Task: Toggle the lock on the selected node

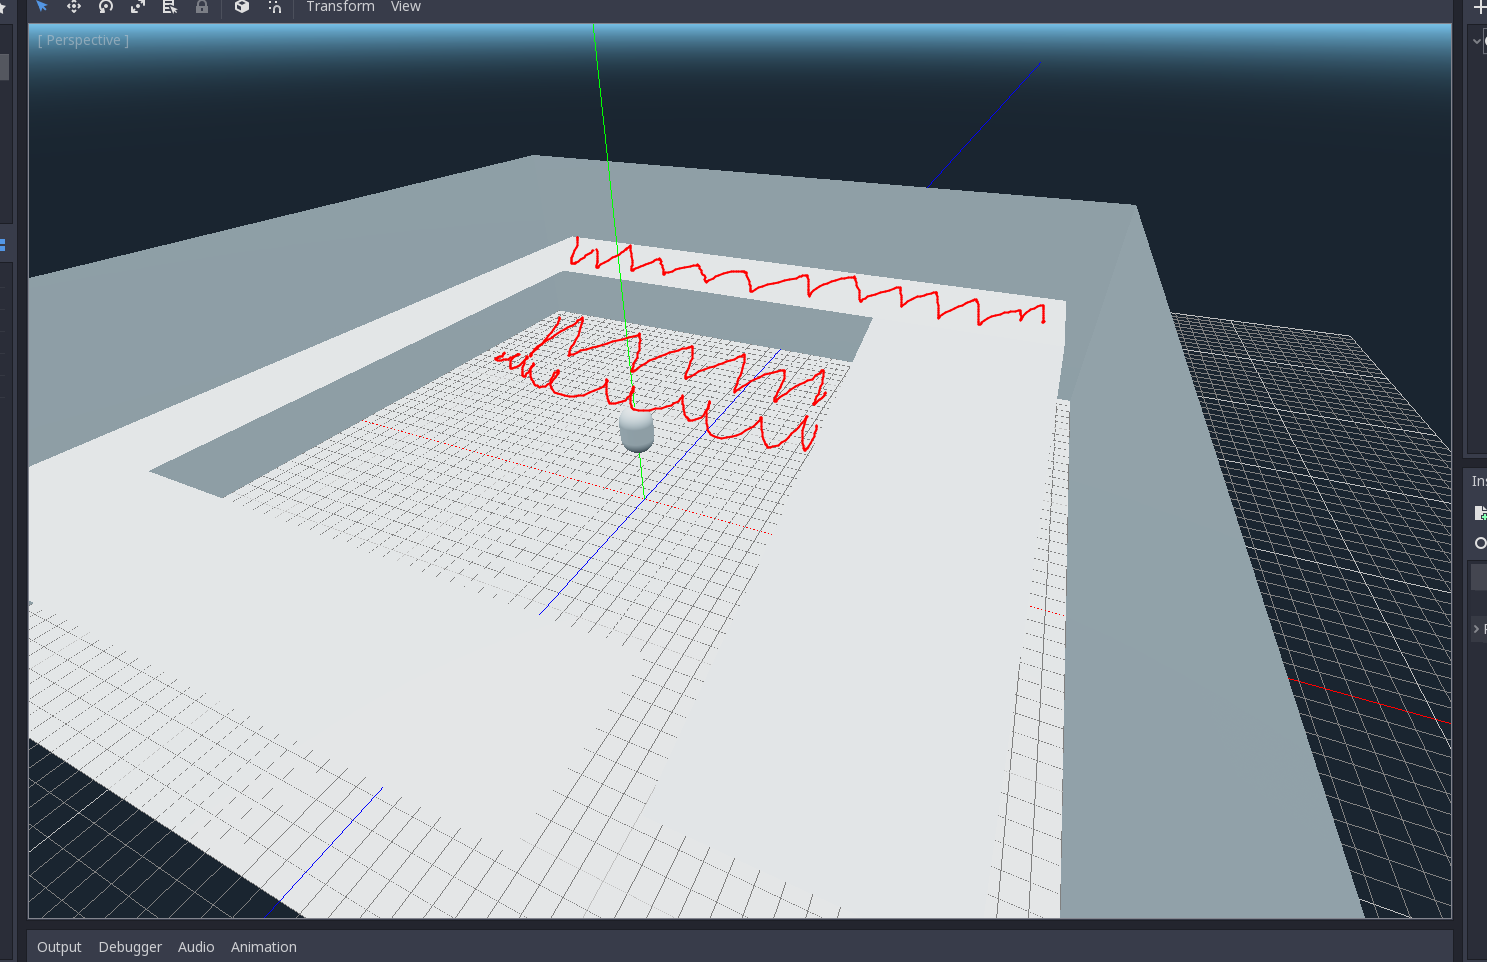Action: point(202,7)
